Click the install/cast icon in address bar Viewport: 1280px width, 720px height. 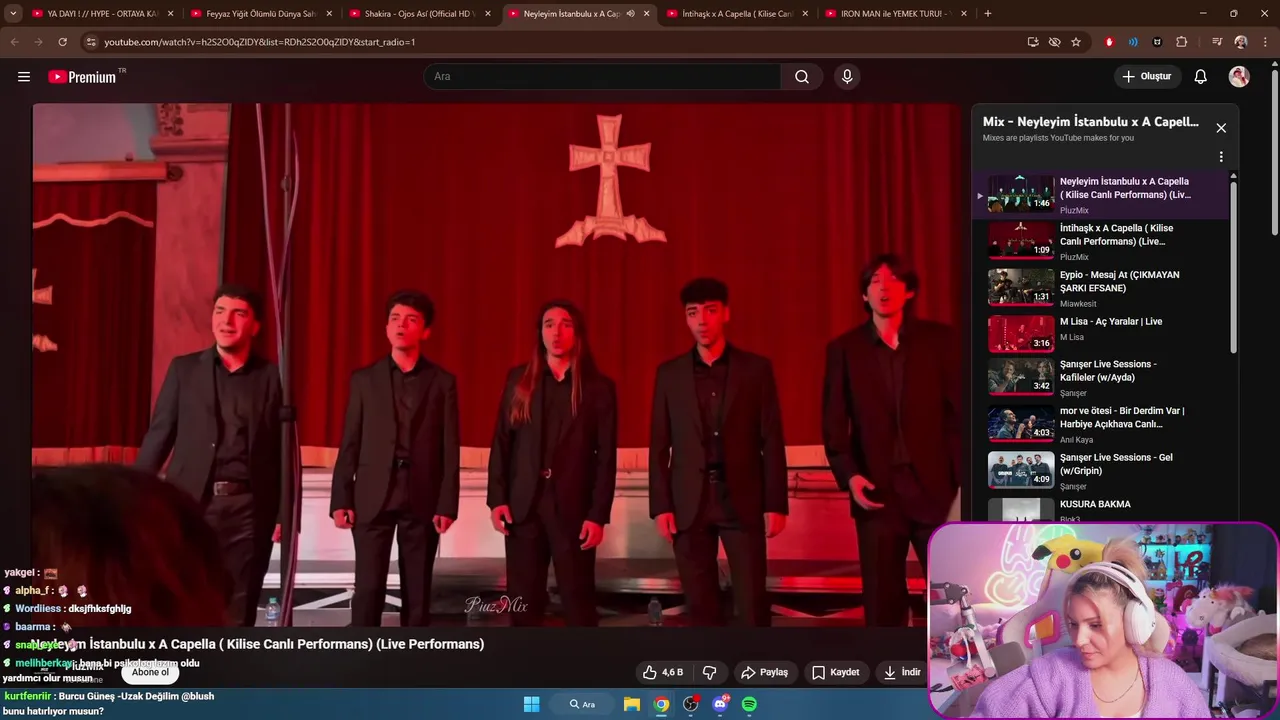click(x=1033, y=42)
